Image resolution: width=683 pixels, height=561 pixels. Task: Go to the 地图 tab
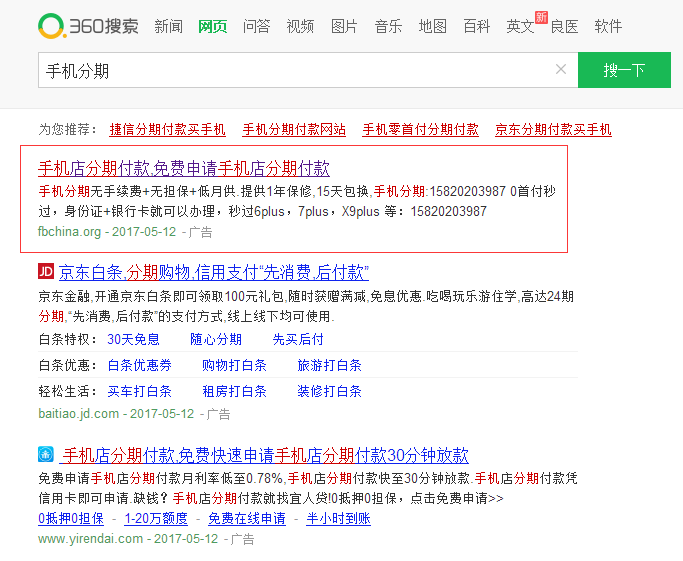point(432,26)
